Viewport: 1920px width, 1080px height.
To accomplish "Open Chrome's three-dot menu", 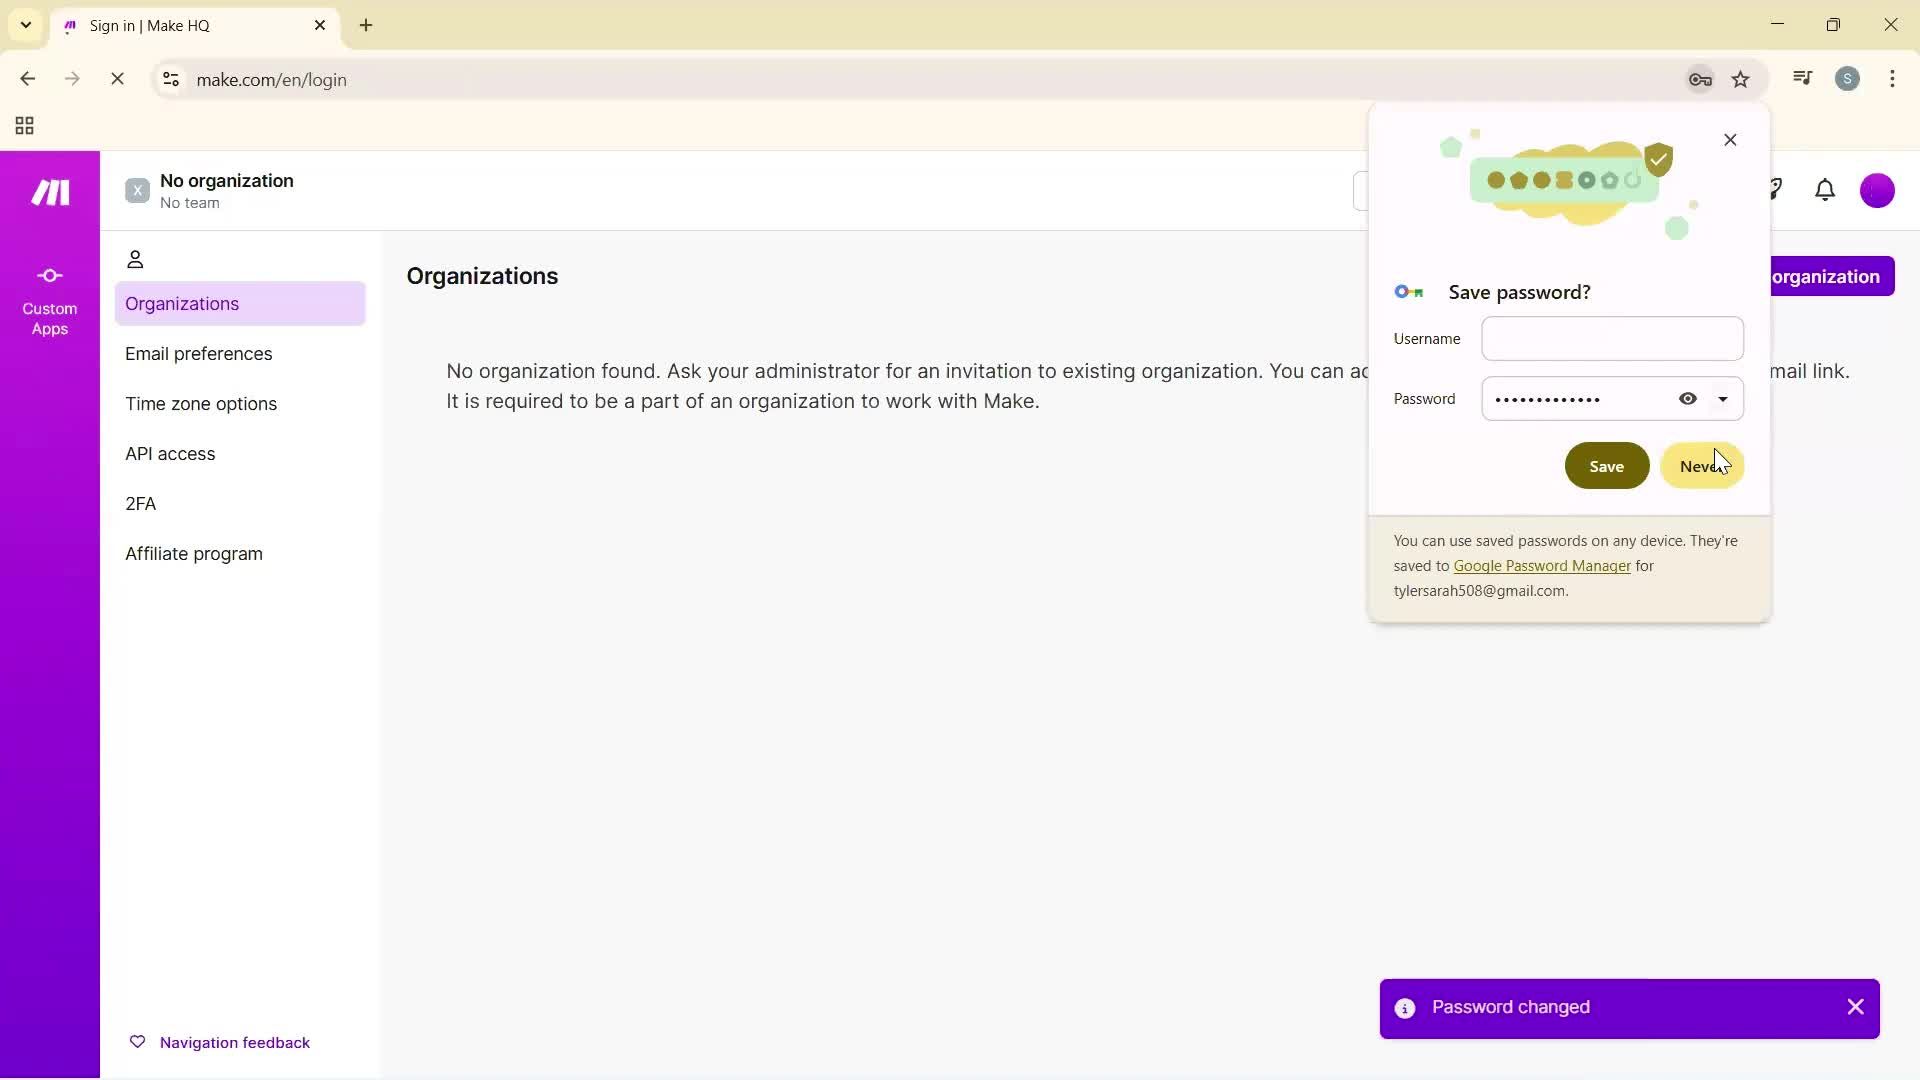I will tap(1893, 79).
